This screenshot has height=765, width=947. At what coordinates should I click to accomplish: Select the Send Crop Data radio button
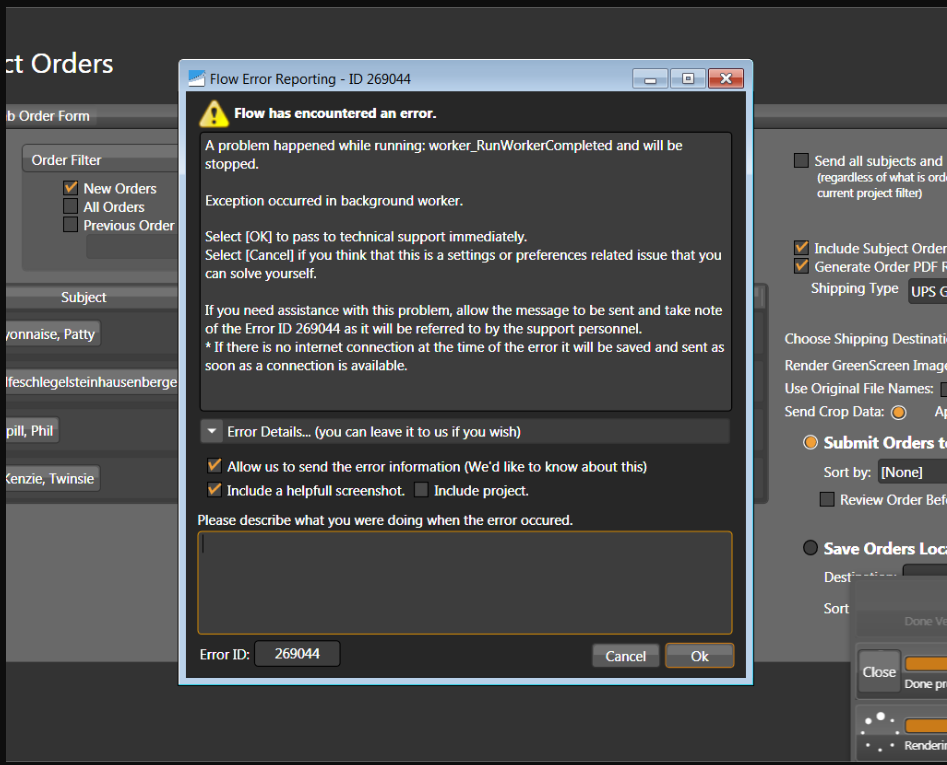(899, 412)
